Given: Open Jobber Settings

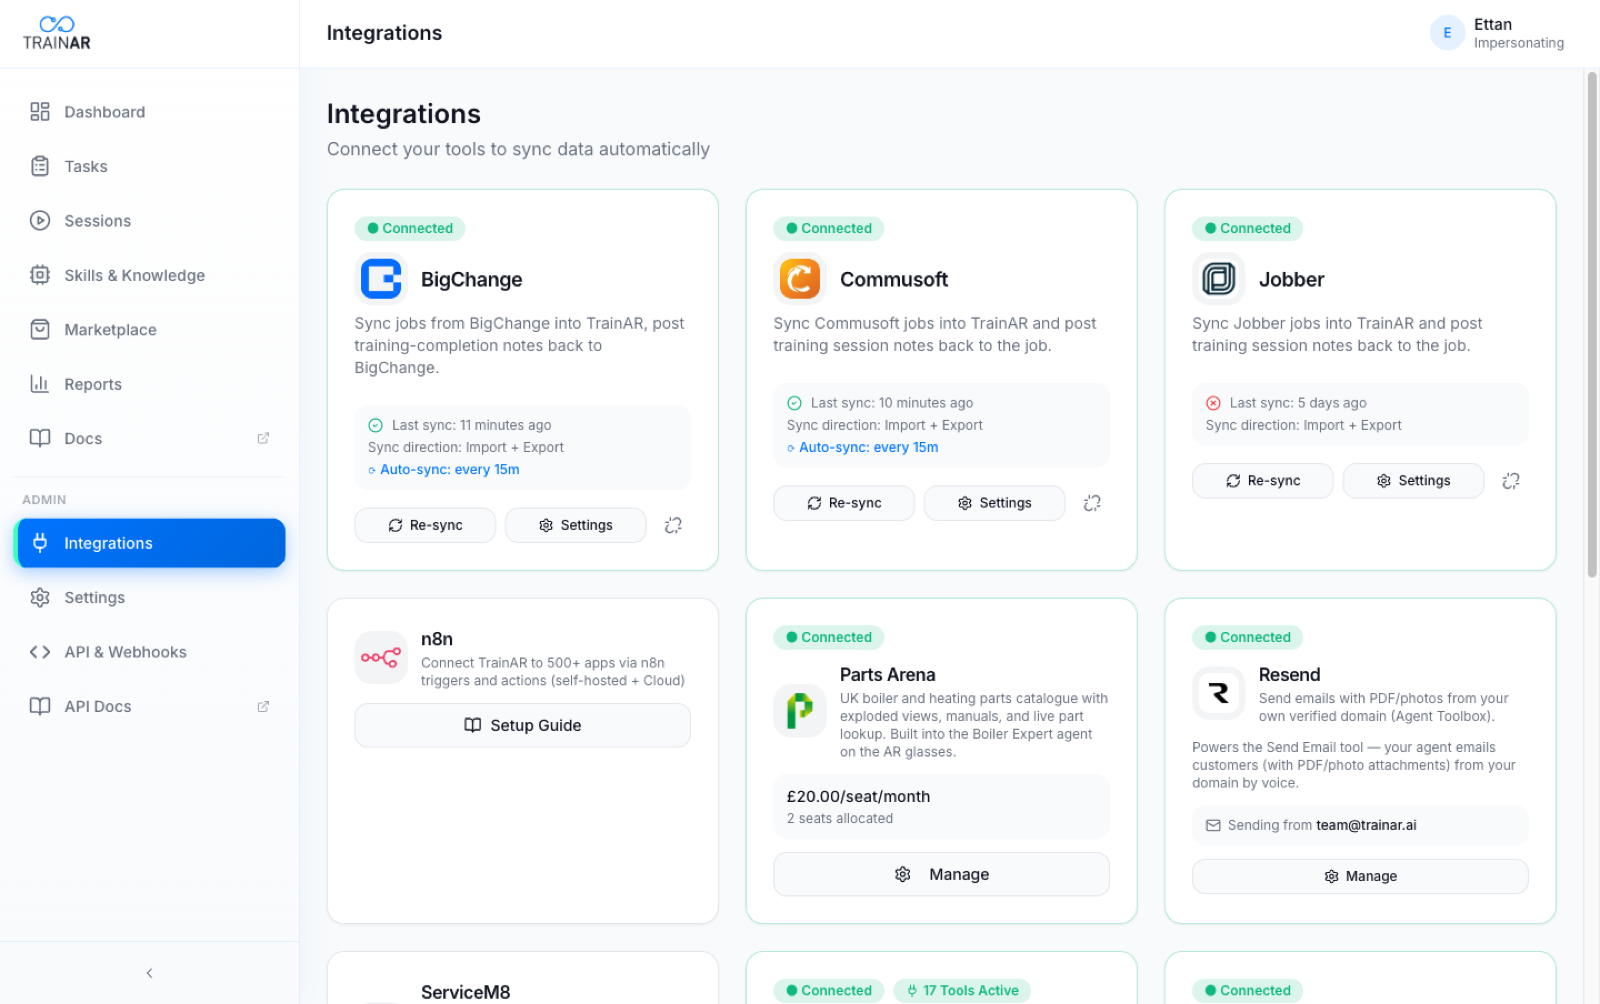Looking at the screenshot, I should [x=1413, y=481].
